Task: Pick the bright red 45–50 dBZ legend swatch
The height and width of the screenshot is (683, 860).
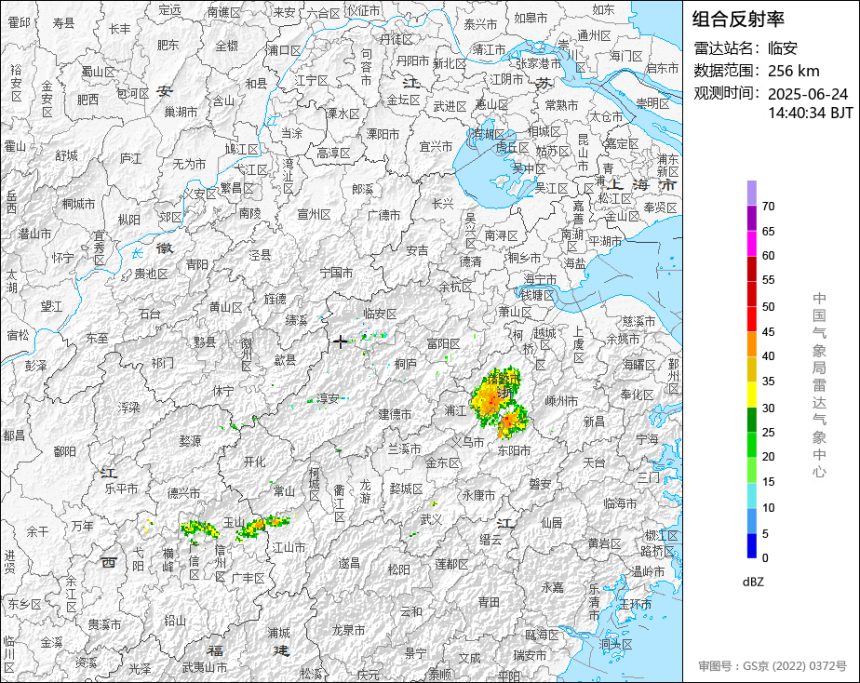Action: [751, 319]
